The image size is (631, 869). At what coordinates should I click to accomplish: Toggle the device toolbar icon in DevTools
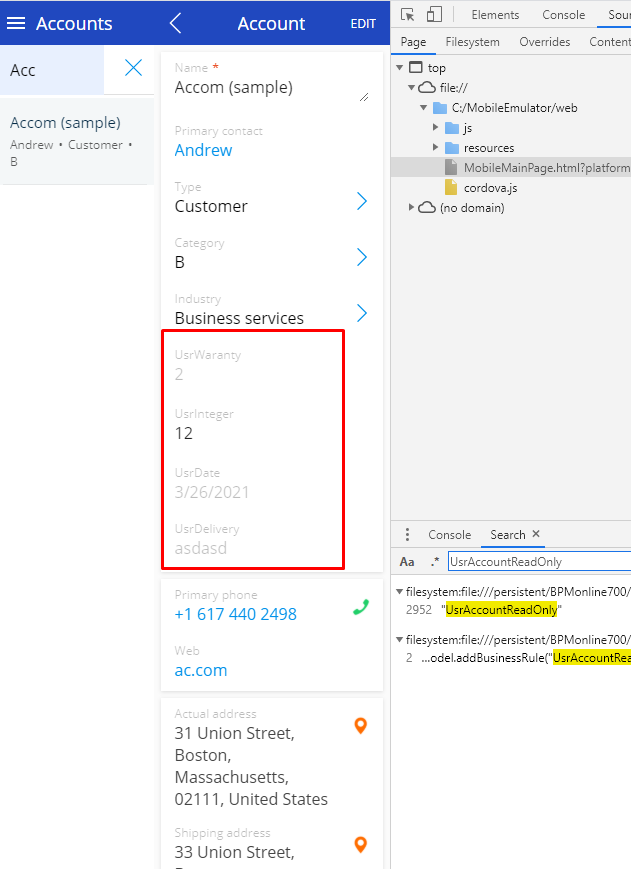pos(434,14)
